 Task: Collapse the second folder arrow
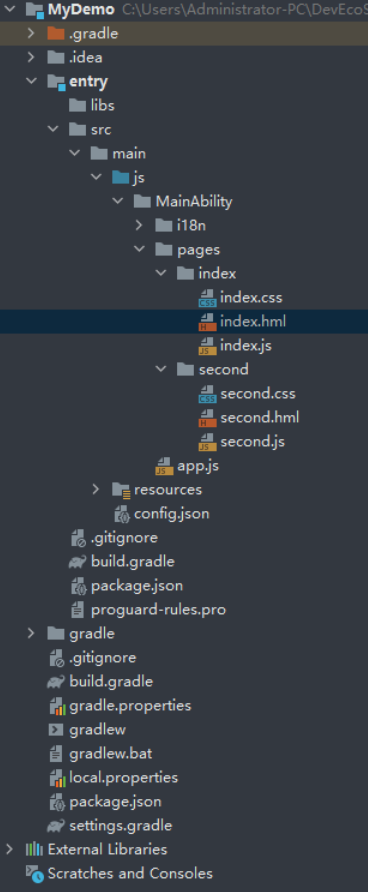161,369
